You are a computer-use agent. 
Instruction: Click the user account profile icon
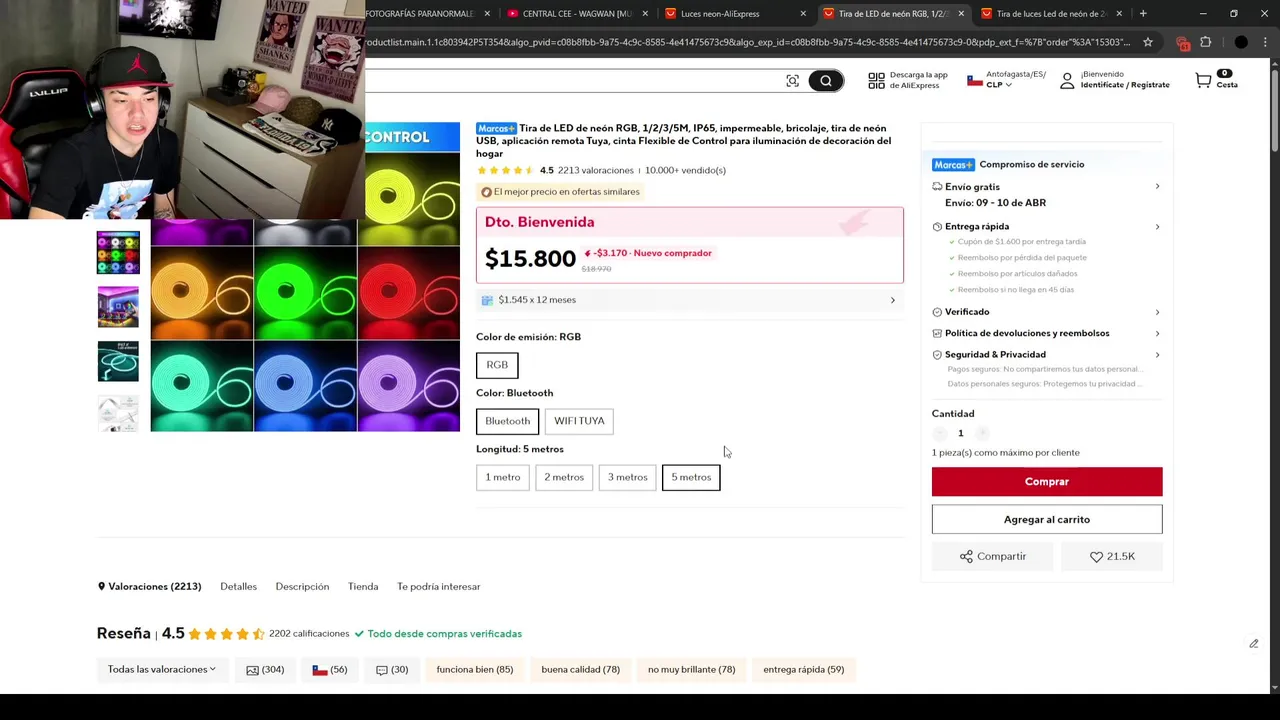pos(1067,80)
